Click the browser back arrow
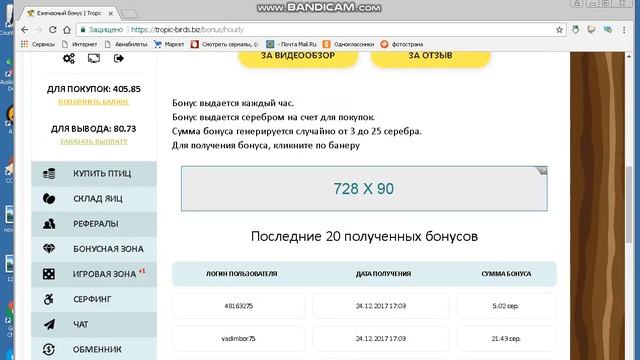 tap(24, 30)
